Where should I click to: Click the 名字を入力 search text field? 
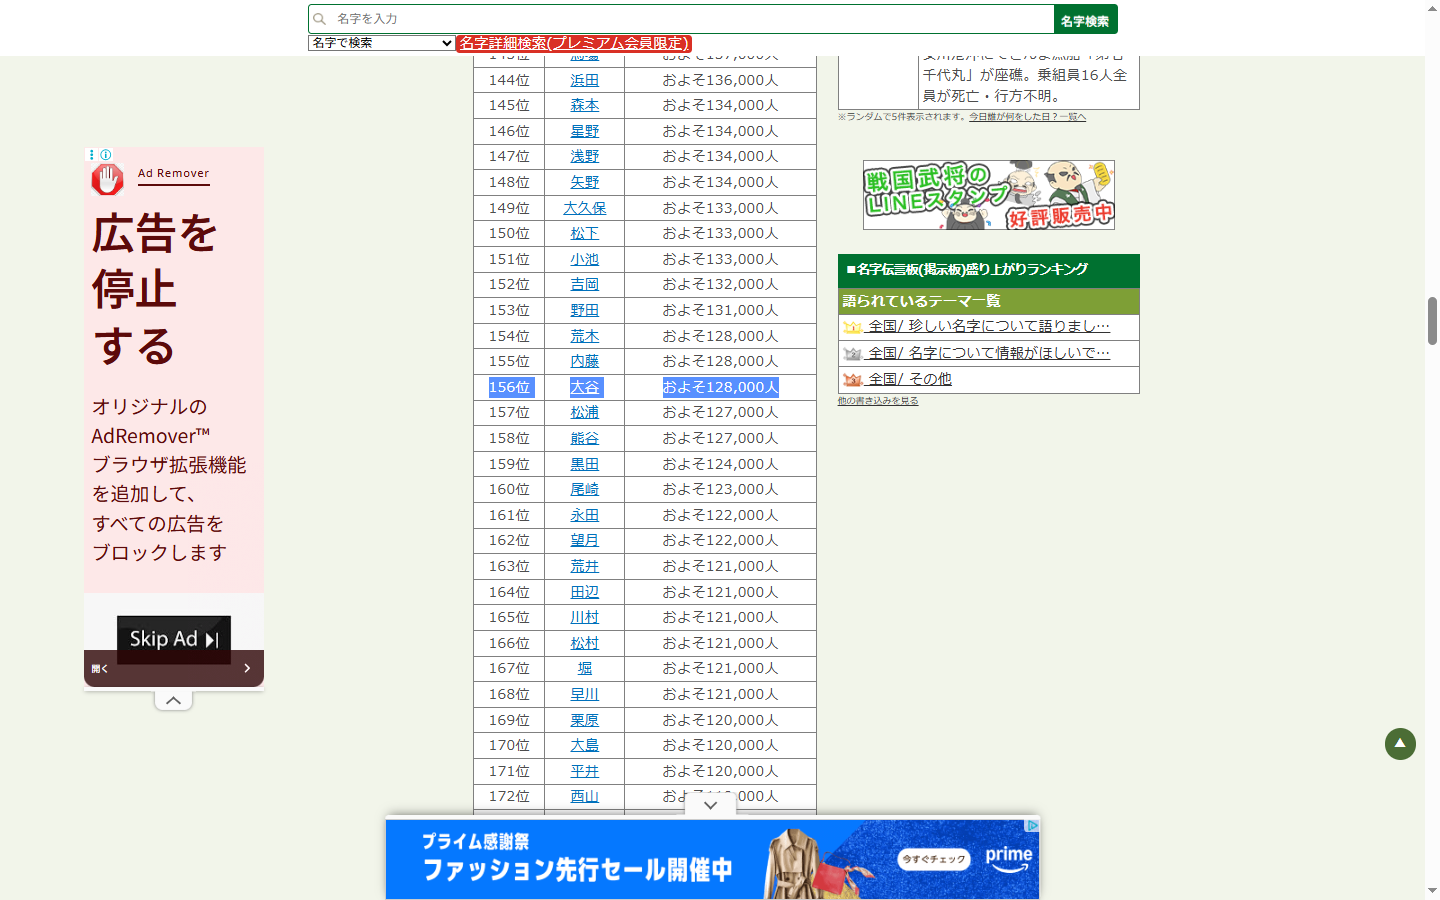coord(690,19)
